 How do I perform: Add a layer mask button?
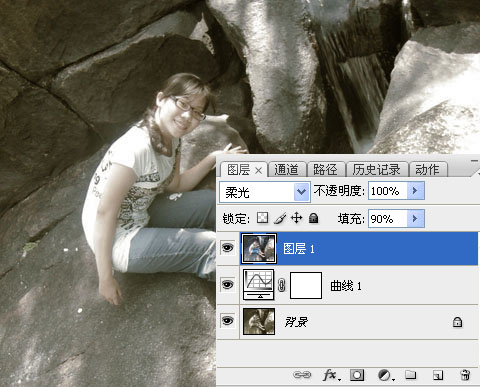[x=357, y=375]
